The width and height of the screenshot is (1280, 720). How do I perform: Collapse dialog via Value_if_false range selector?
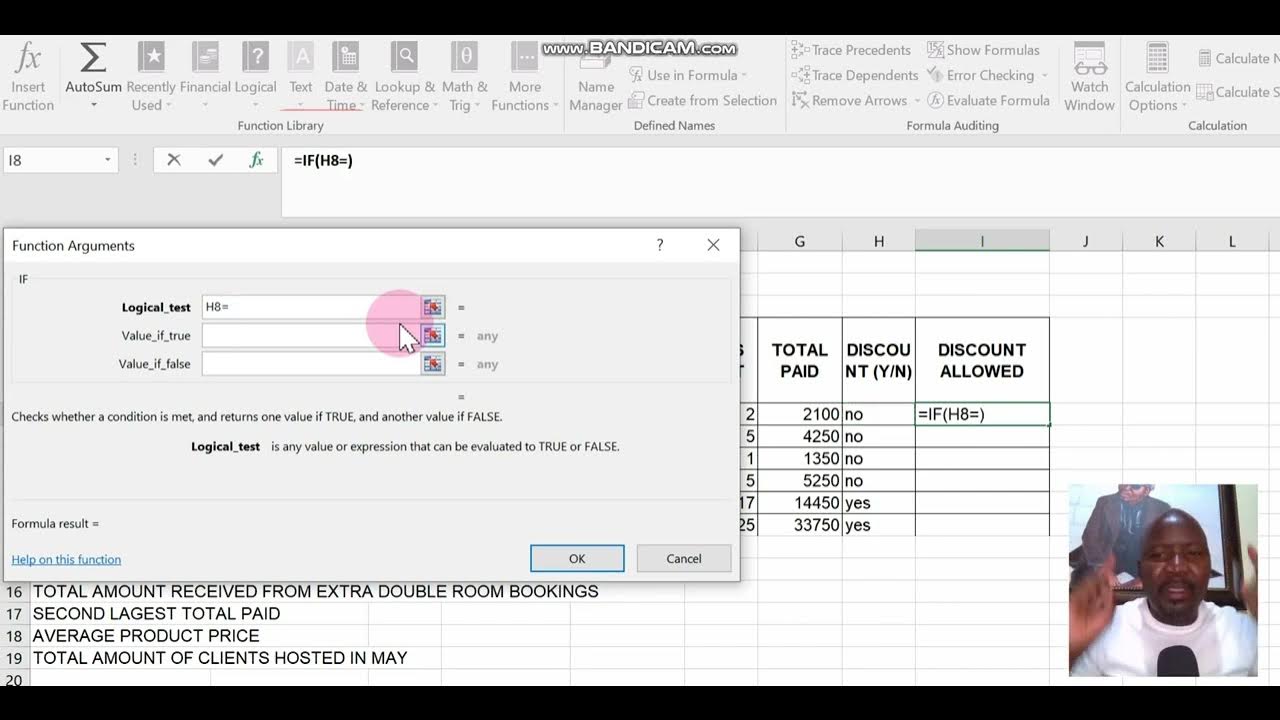pos(432,364)
